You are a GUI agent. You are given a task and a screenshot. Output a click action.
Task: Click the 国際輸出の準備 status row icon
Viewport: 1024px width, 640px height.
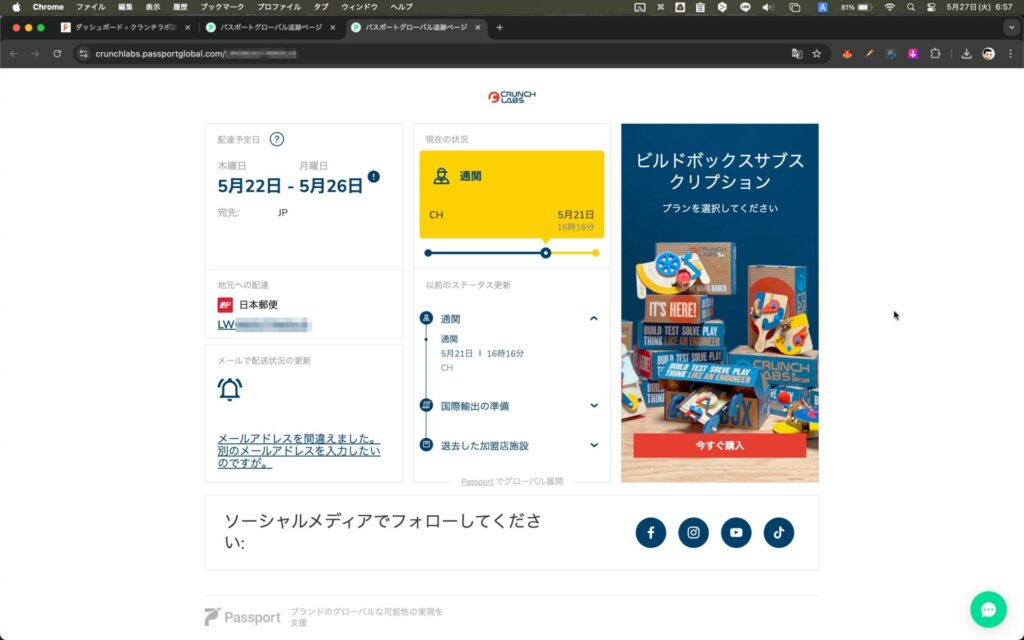[426, 406]
